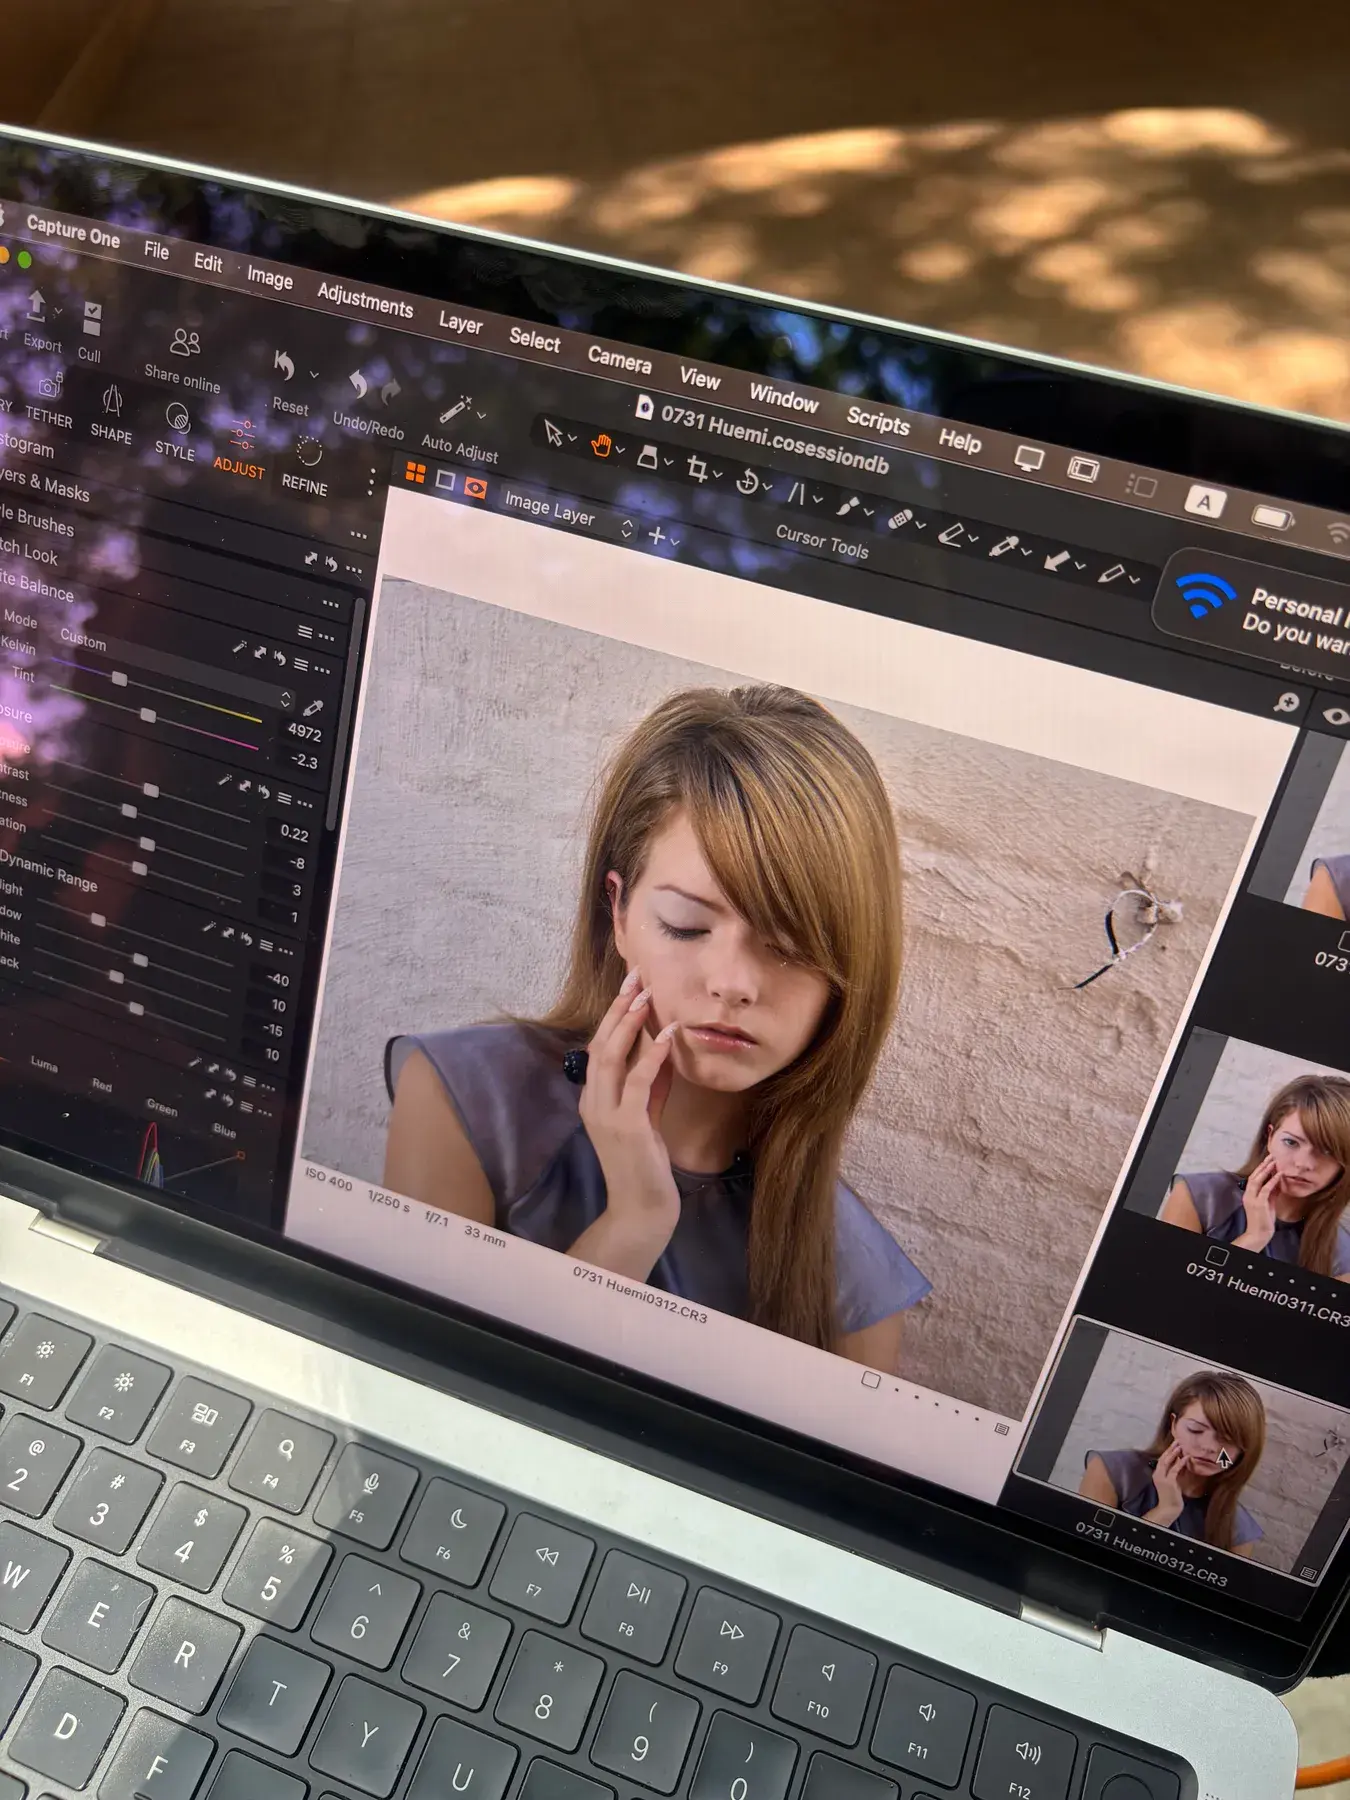Open the TETHER tool tab

point(48,401)
